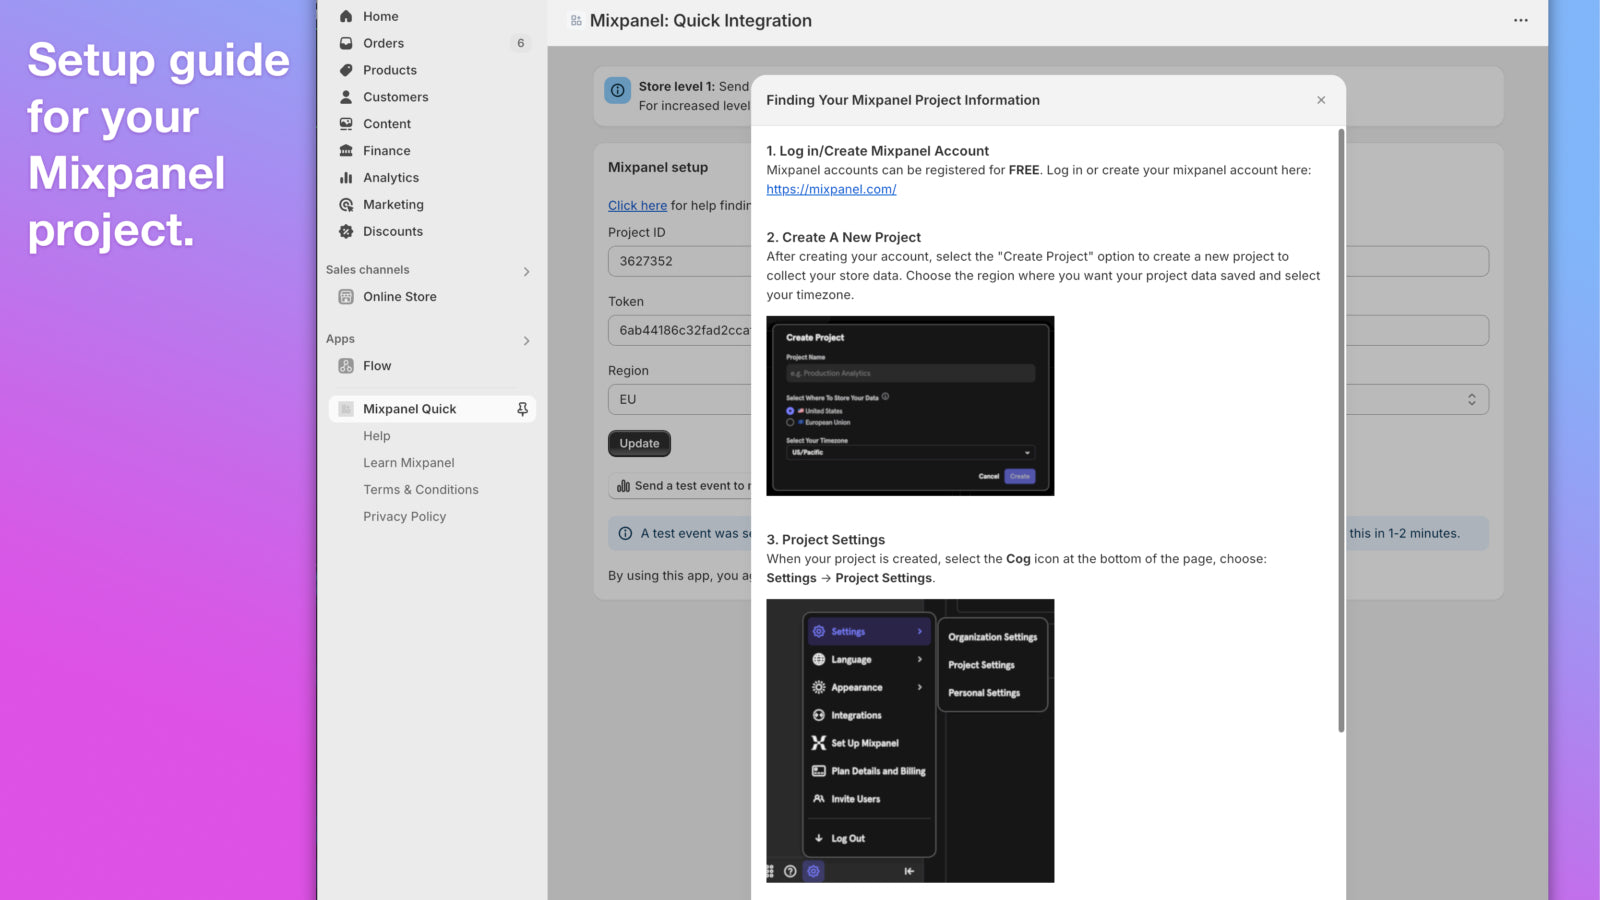Screen dimensions: 1600x900
Task: Open the mixpanel.com link in the guide
Action: pyautogui.click(x=831, y=189)
